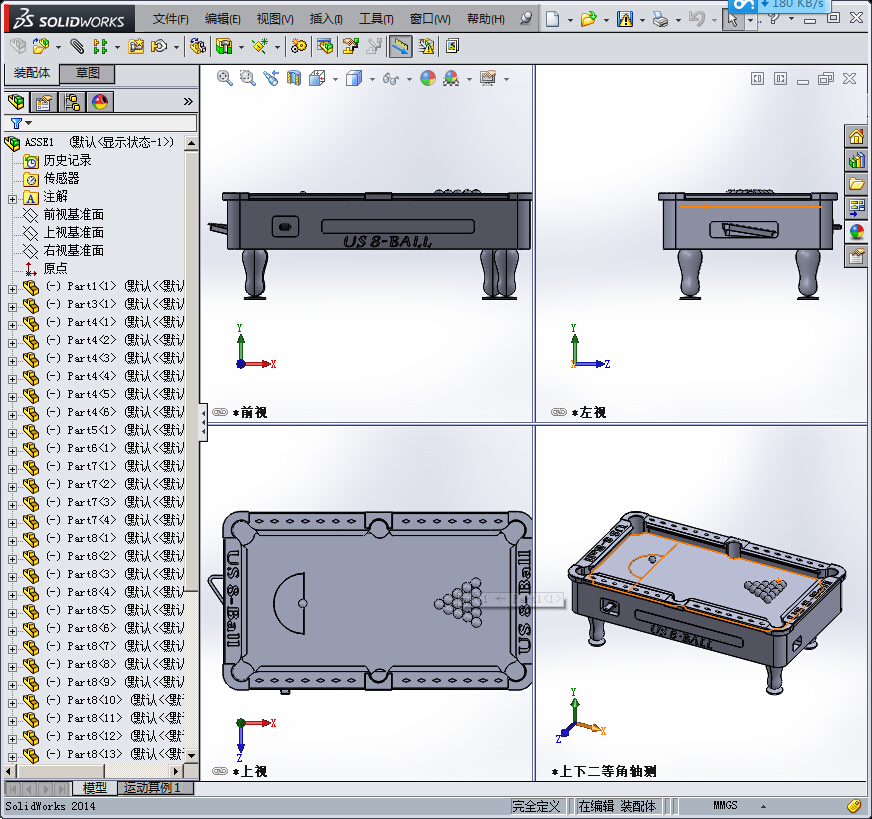Click the Show Hidden Components icon
This screenshot has height=819, width=872.
197,46
